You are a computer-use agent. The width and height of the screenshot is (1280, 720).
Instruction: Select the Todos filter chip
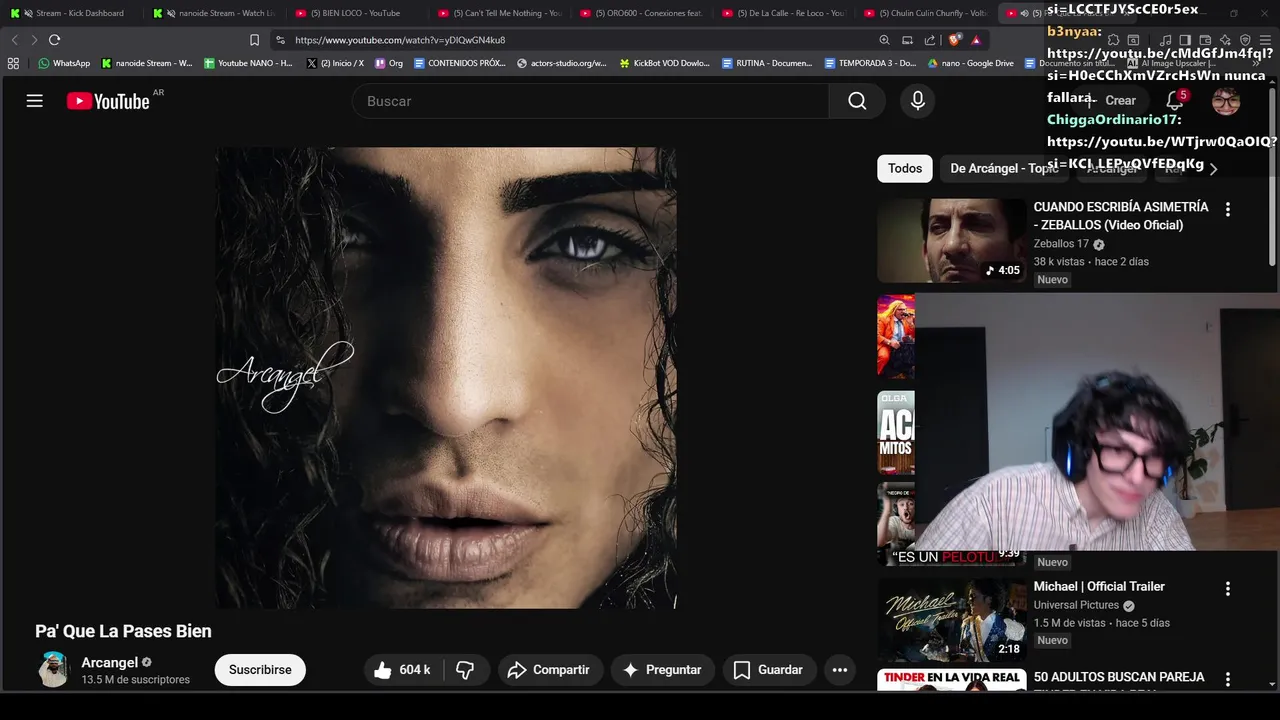point(905,168)
